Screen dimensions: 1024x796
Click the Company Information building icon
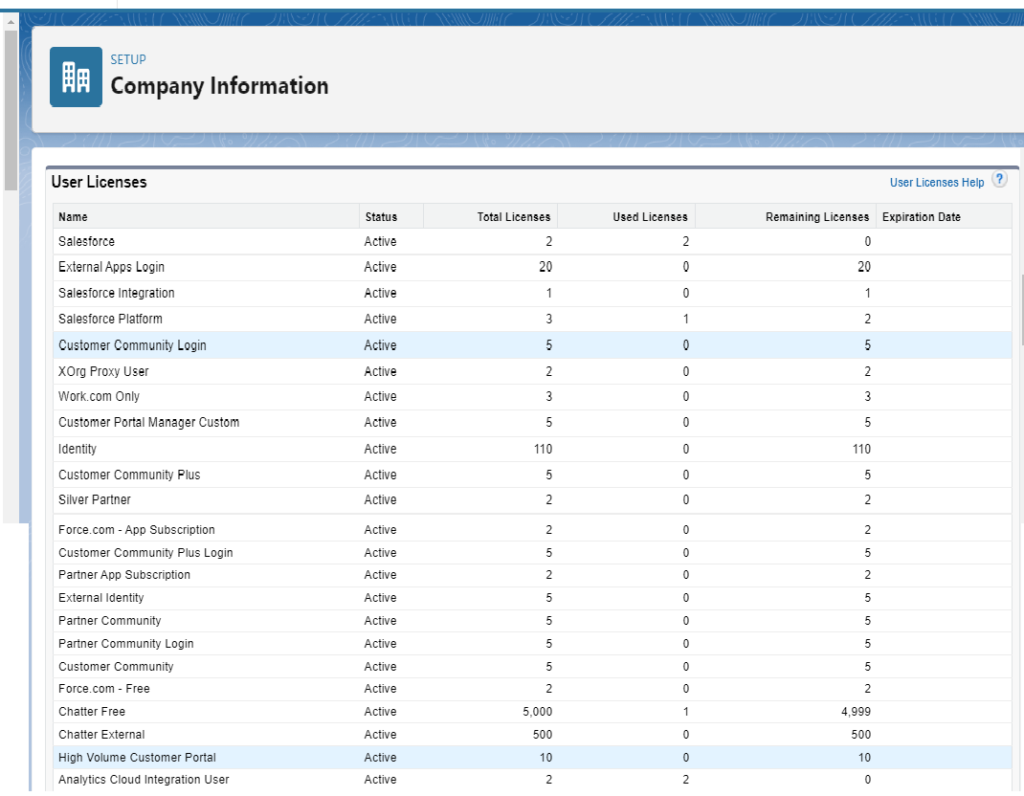(x=75, y=76)
